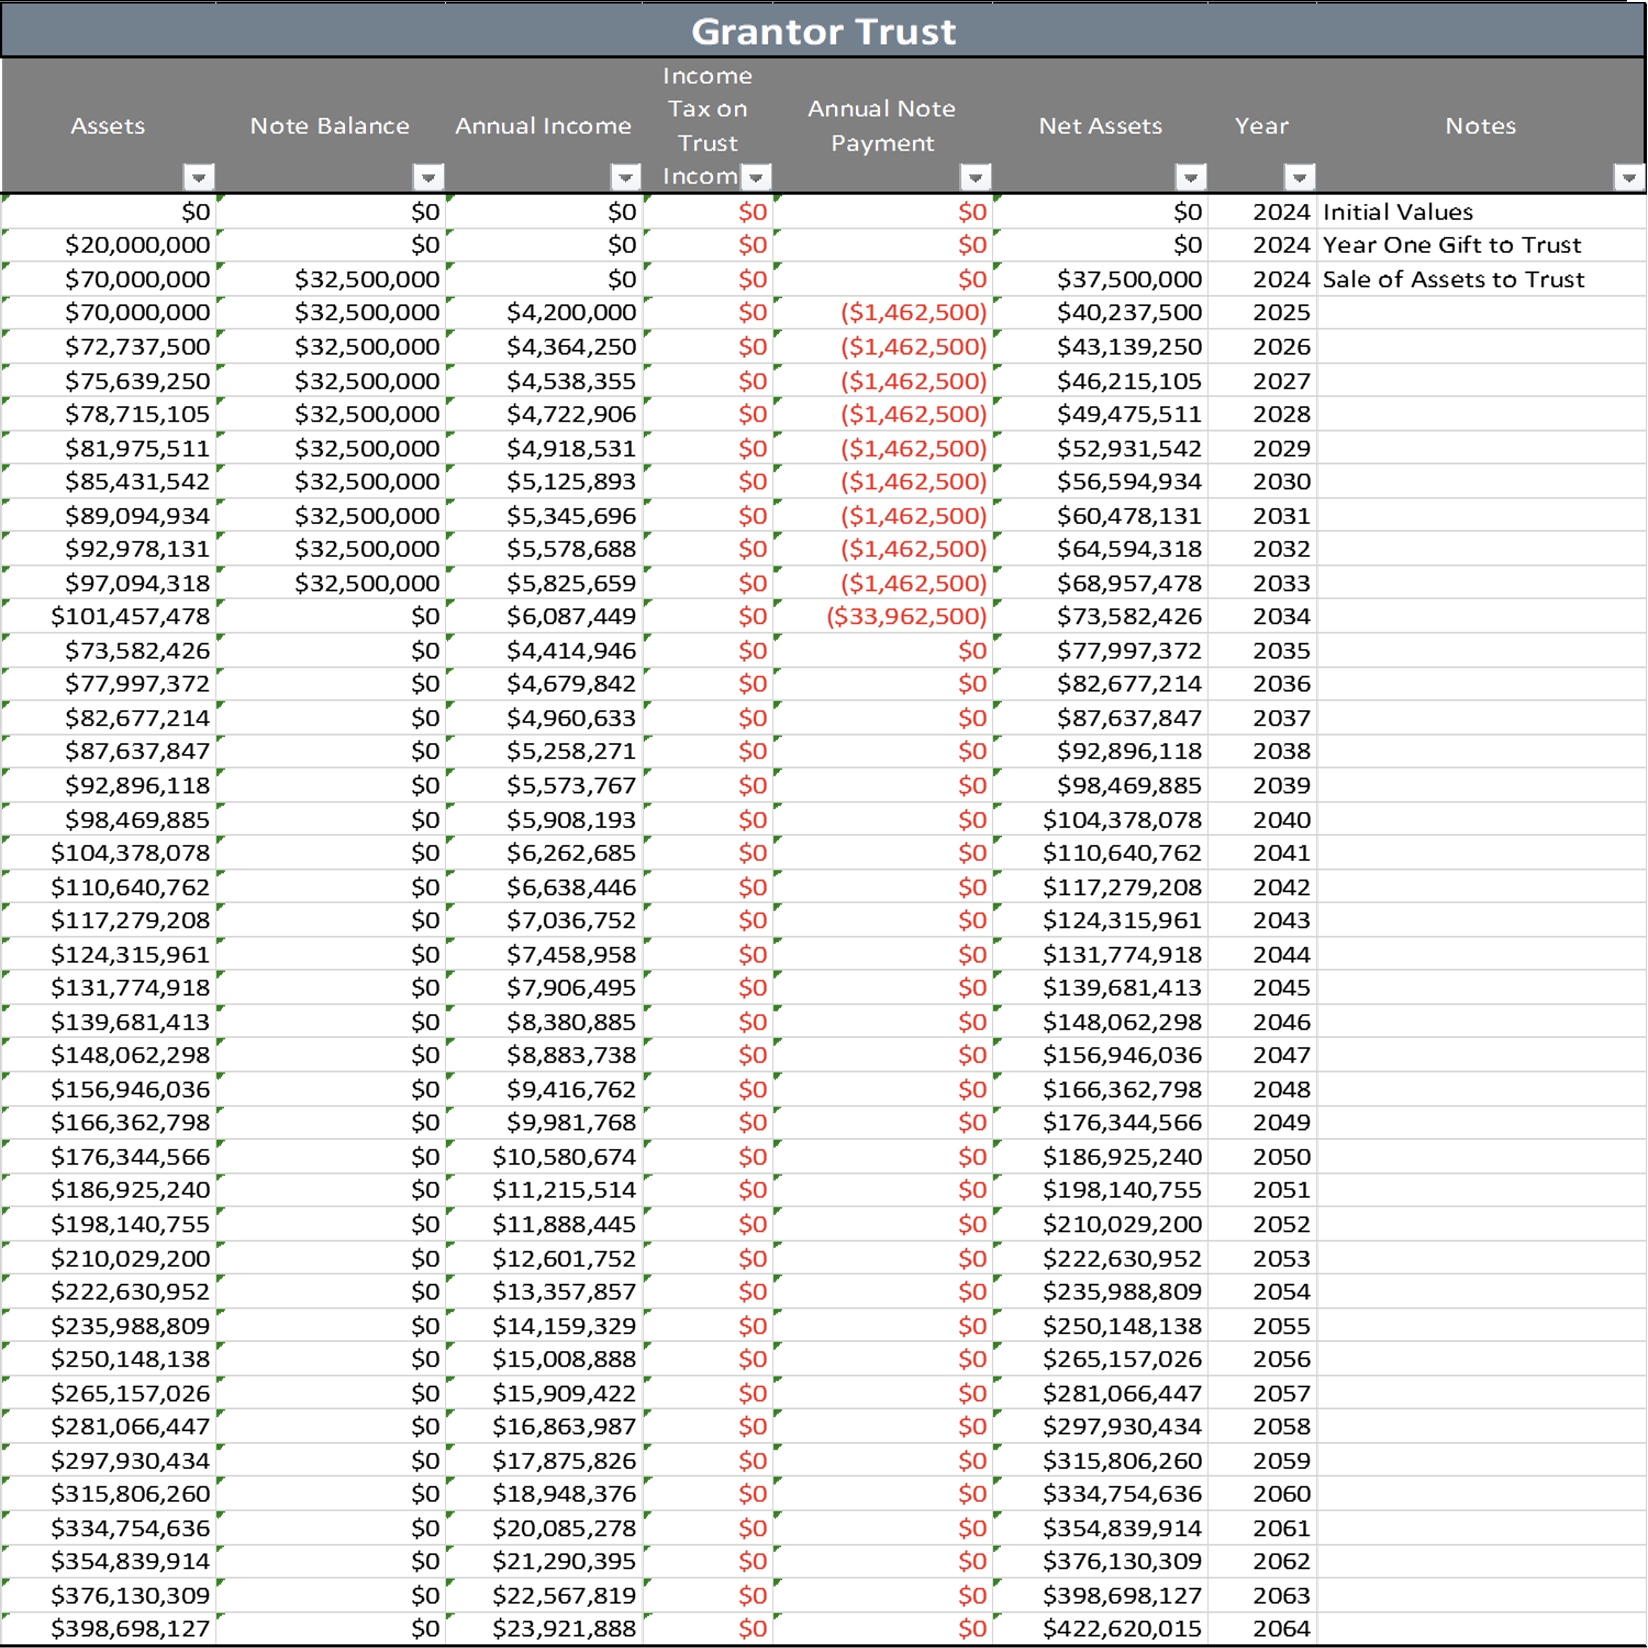Click the note 'Sale of Assets to Trust'
Viewport: 1648px width, 1648px height.
pyautogui.click(x=1453, y=279)
